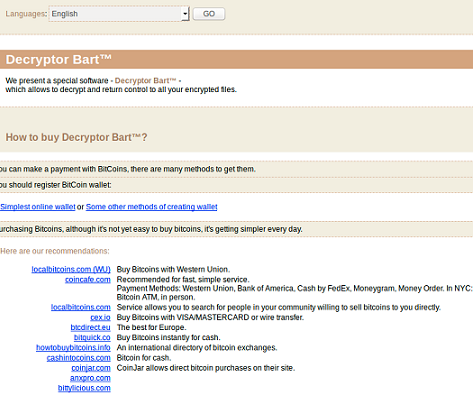Click the 'Bitcoin for cash.' description
Screen dimensions: 473x395
144,358
